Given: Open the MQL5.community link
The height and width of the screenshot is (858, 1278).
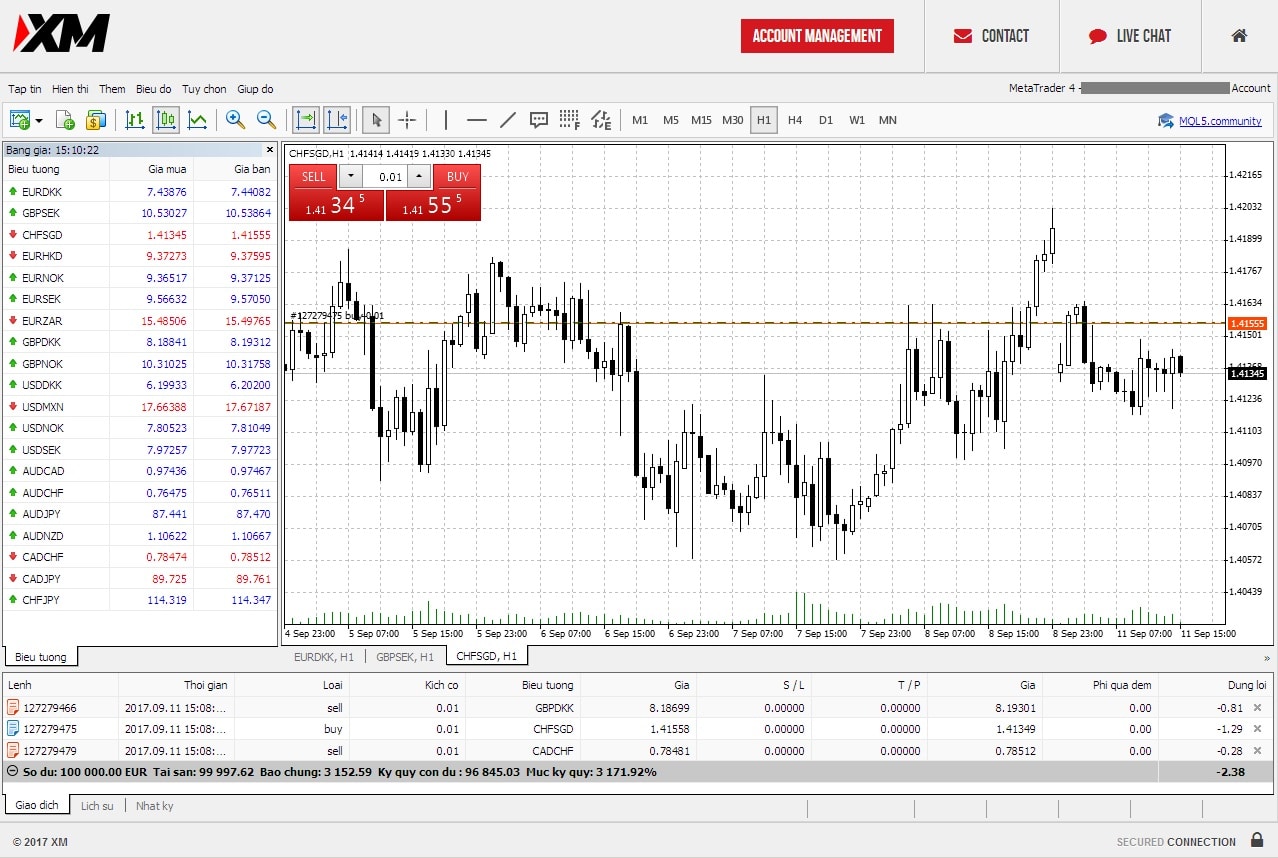Looking at the screenshot, I should click(x=1219, y=121).
